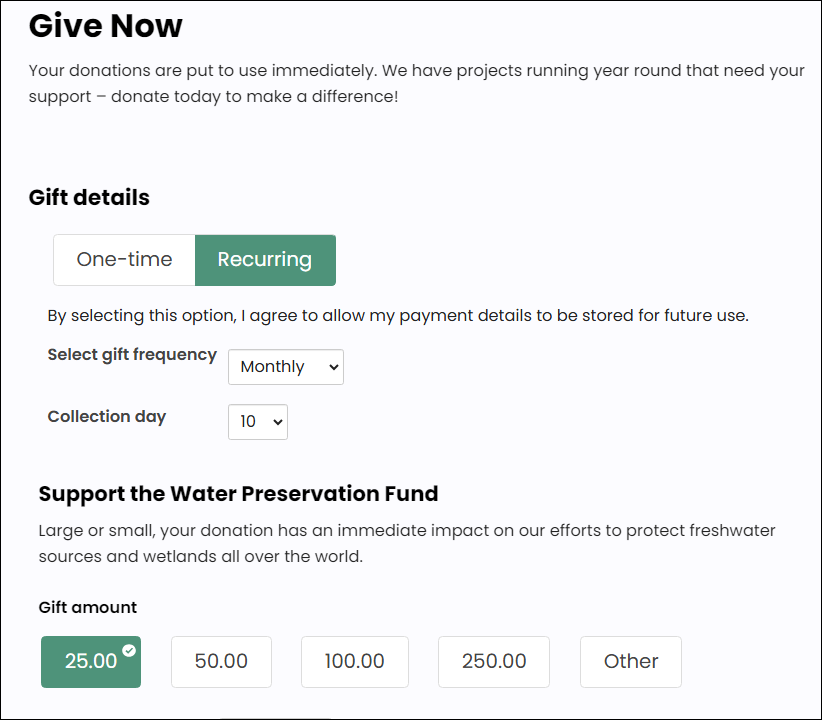Viewport: 822px width, 720px height.
Task: Select the Recurring gift option
Action: (x=265, y=260)
